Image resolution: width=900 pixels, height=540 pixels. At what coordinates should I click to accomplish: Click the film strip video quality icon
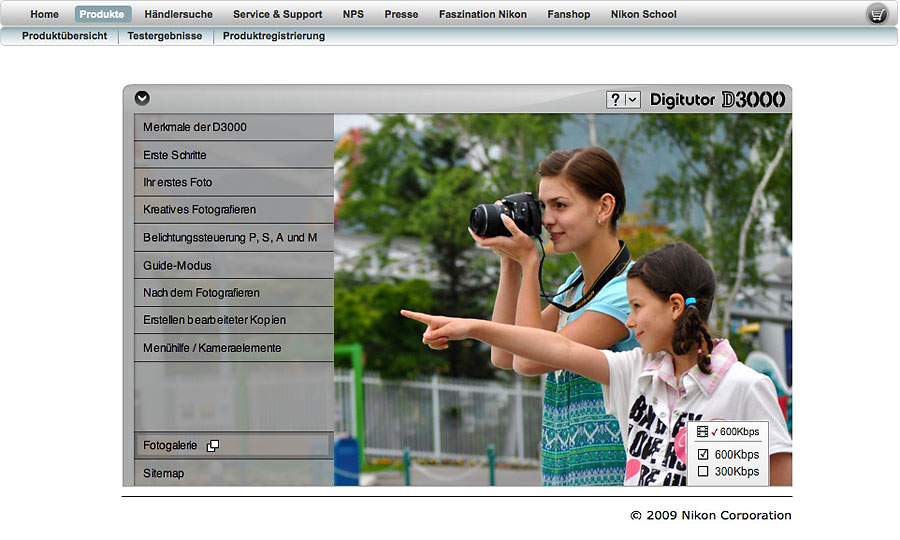(702, 432)
